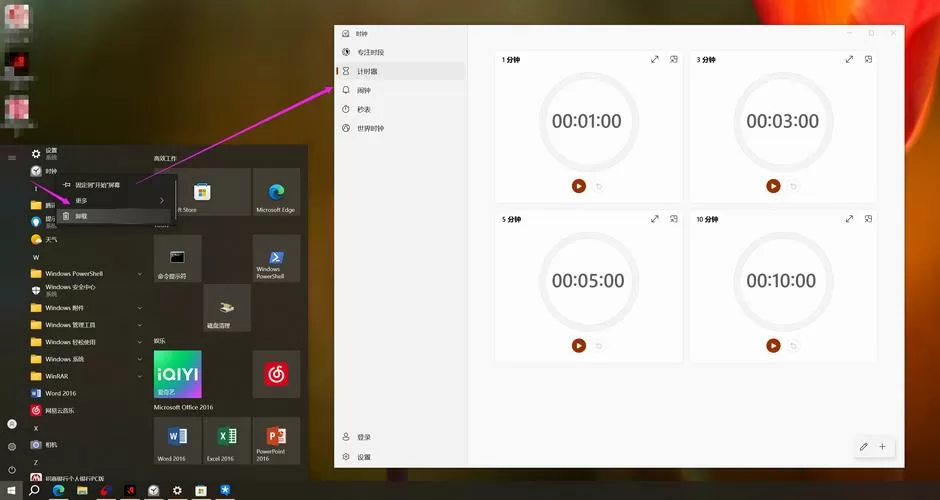Open Word 2016 in Start app list
Screen dimensions: 940x500
coord(87,393)
